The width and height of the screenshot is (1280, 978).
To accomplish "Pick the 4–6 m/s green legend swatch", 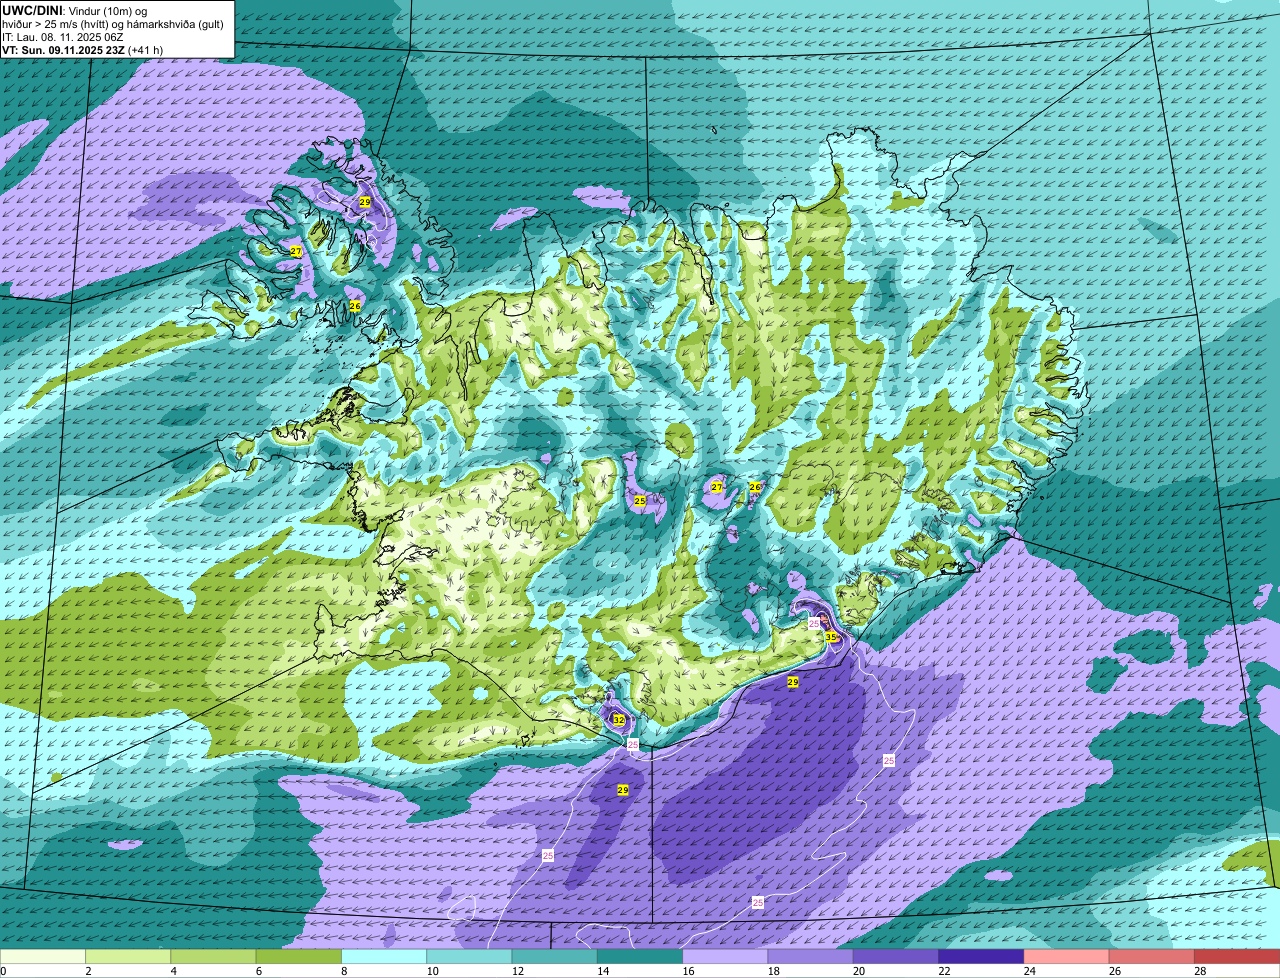I will tap(213, 957).
